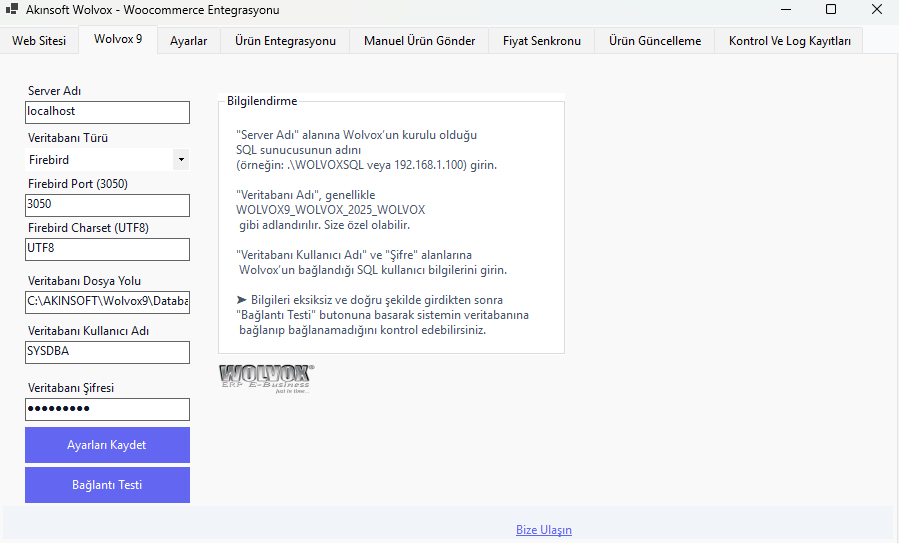
Task: Click the Firebird Charset (UTF8) label
Action: pos(88,228)
